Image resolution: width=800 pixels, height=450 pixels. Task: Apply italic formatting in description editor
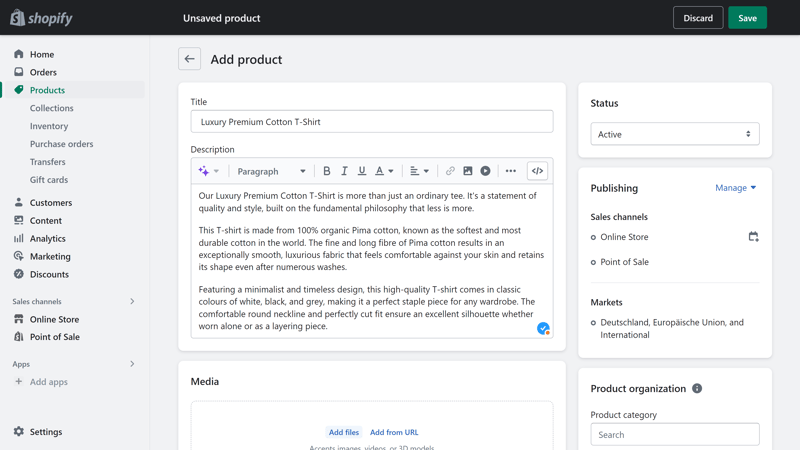pyautogui.click(x=344, y=171)
